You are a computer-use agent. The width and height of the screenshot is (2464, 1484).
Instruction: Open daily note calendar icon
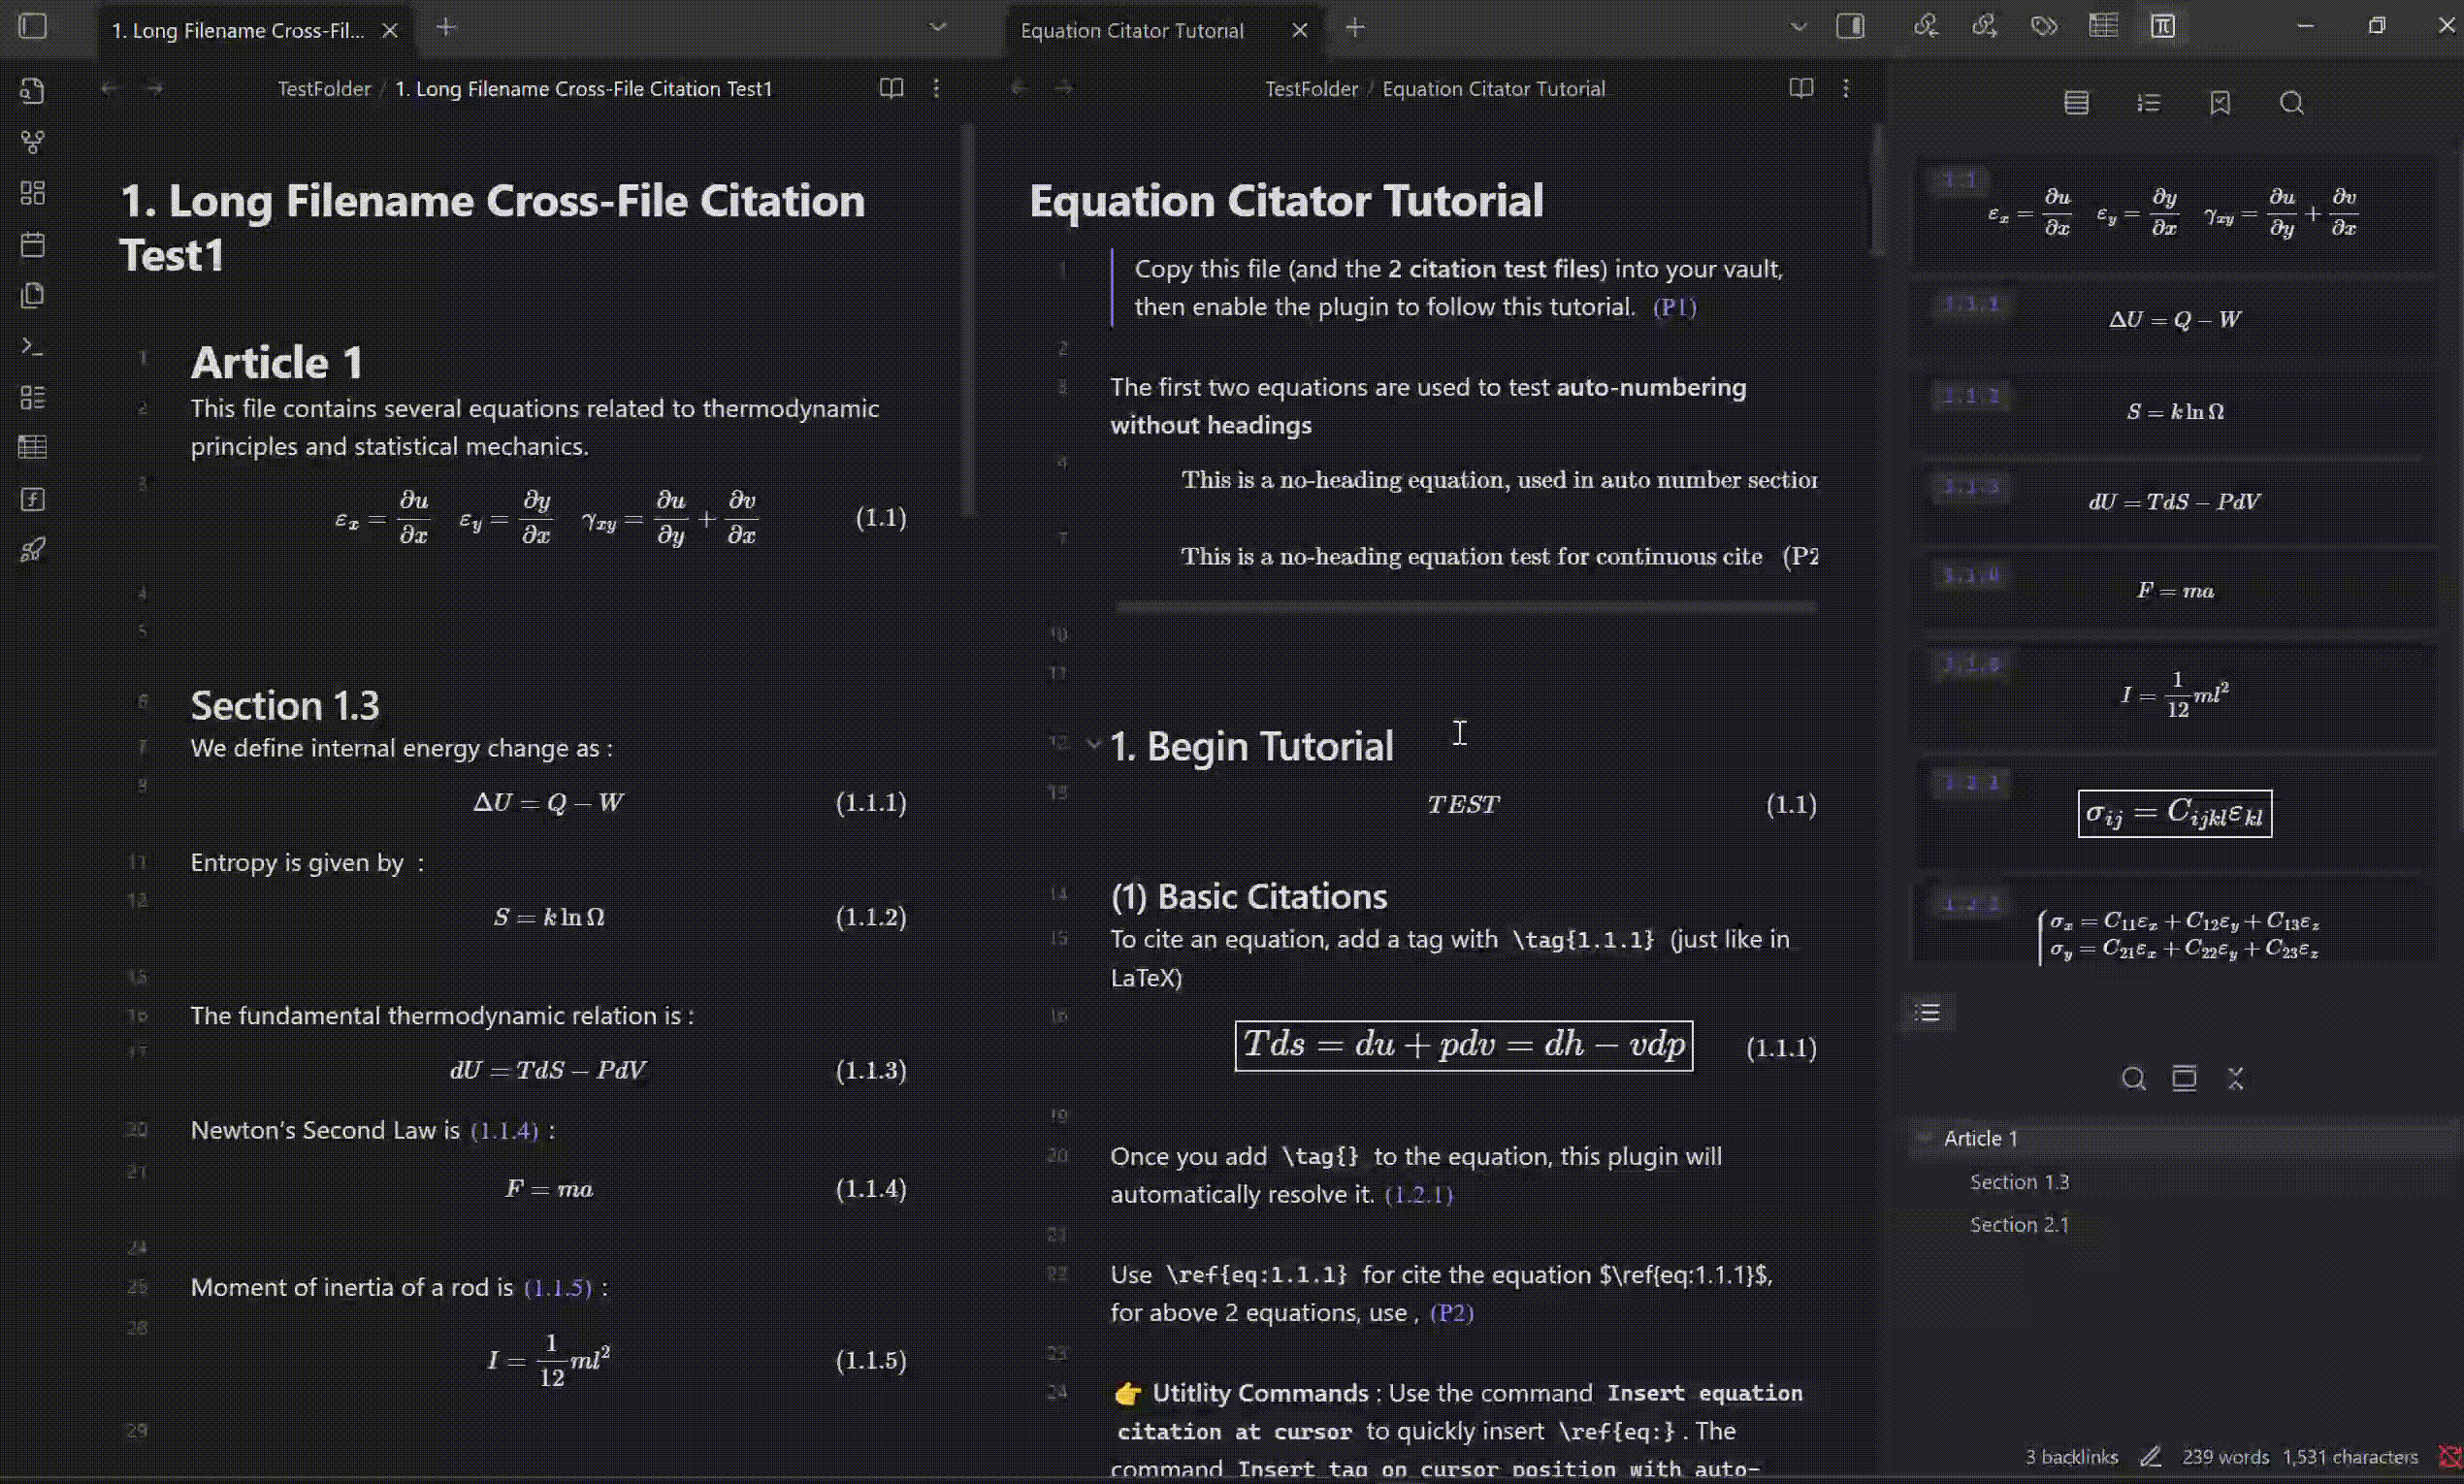click(x=32, y=244)
